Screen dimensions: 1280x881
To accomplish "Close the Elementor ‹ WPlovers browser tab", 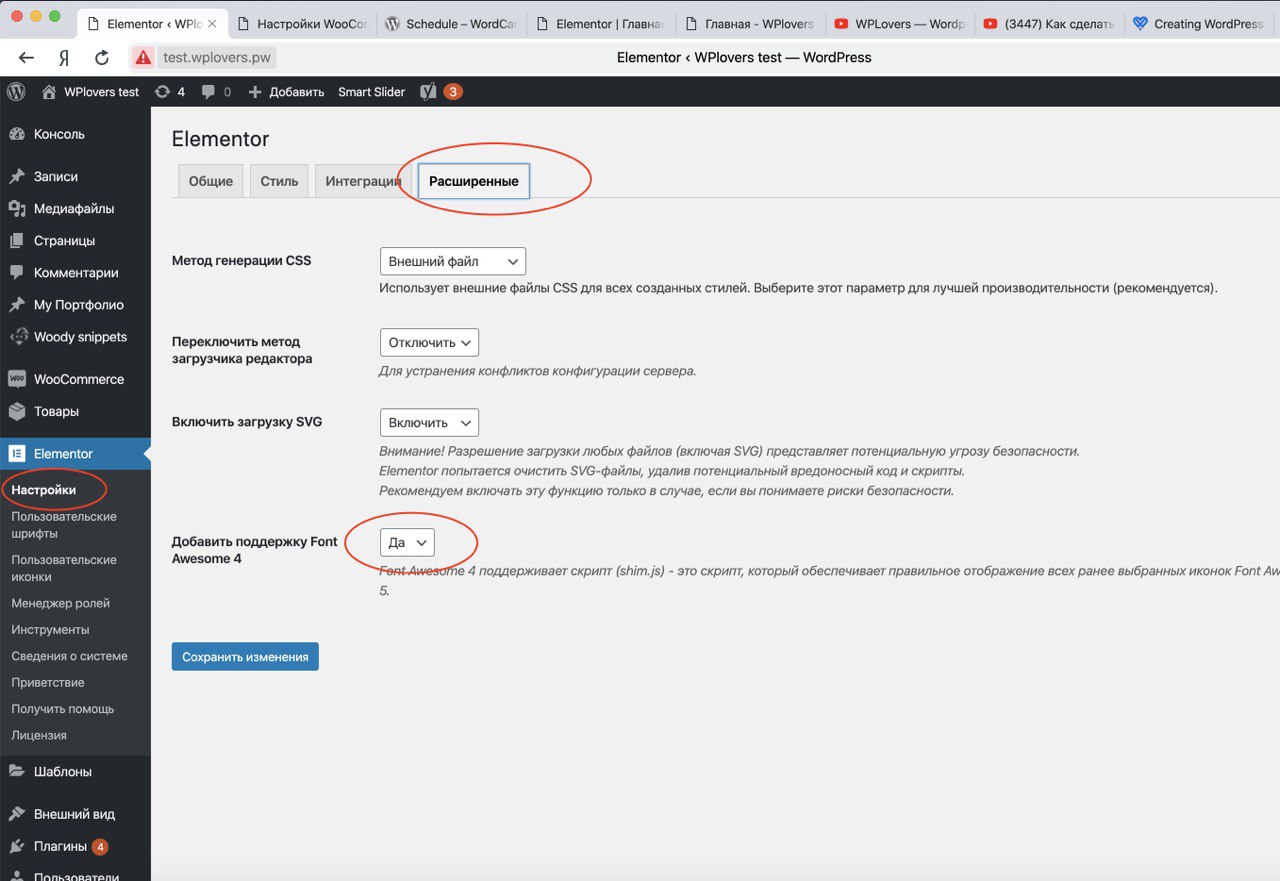I will [211, 24].
